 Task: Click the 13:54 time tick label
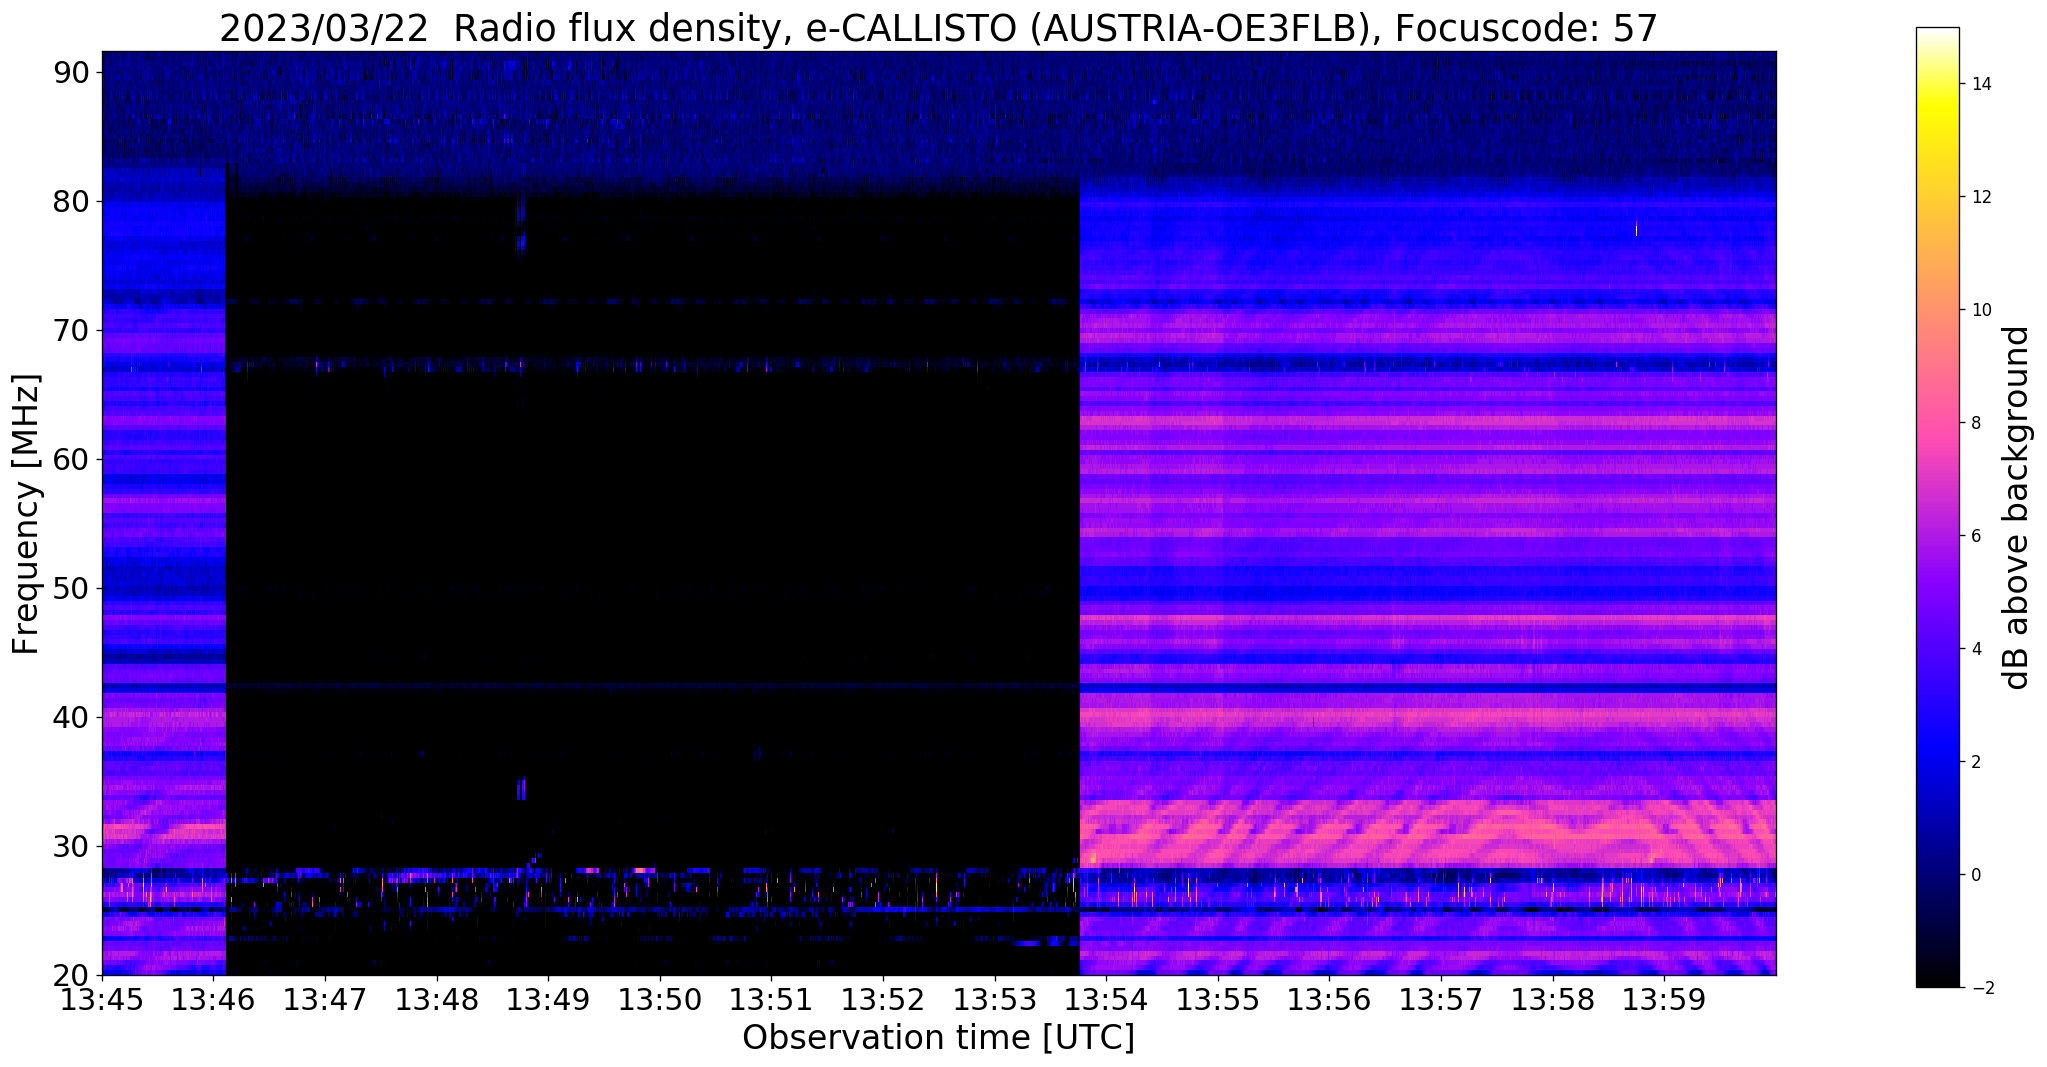click(x=1106, y=1001)
